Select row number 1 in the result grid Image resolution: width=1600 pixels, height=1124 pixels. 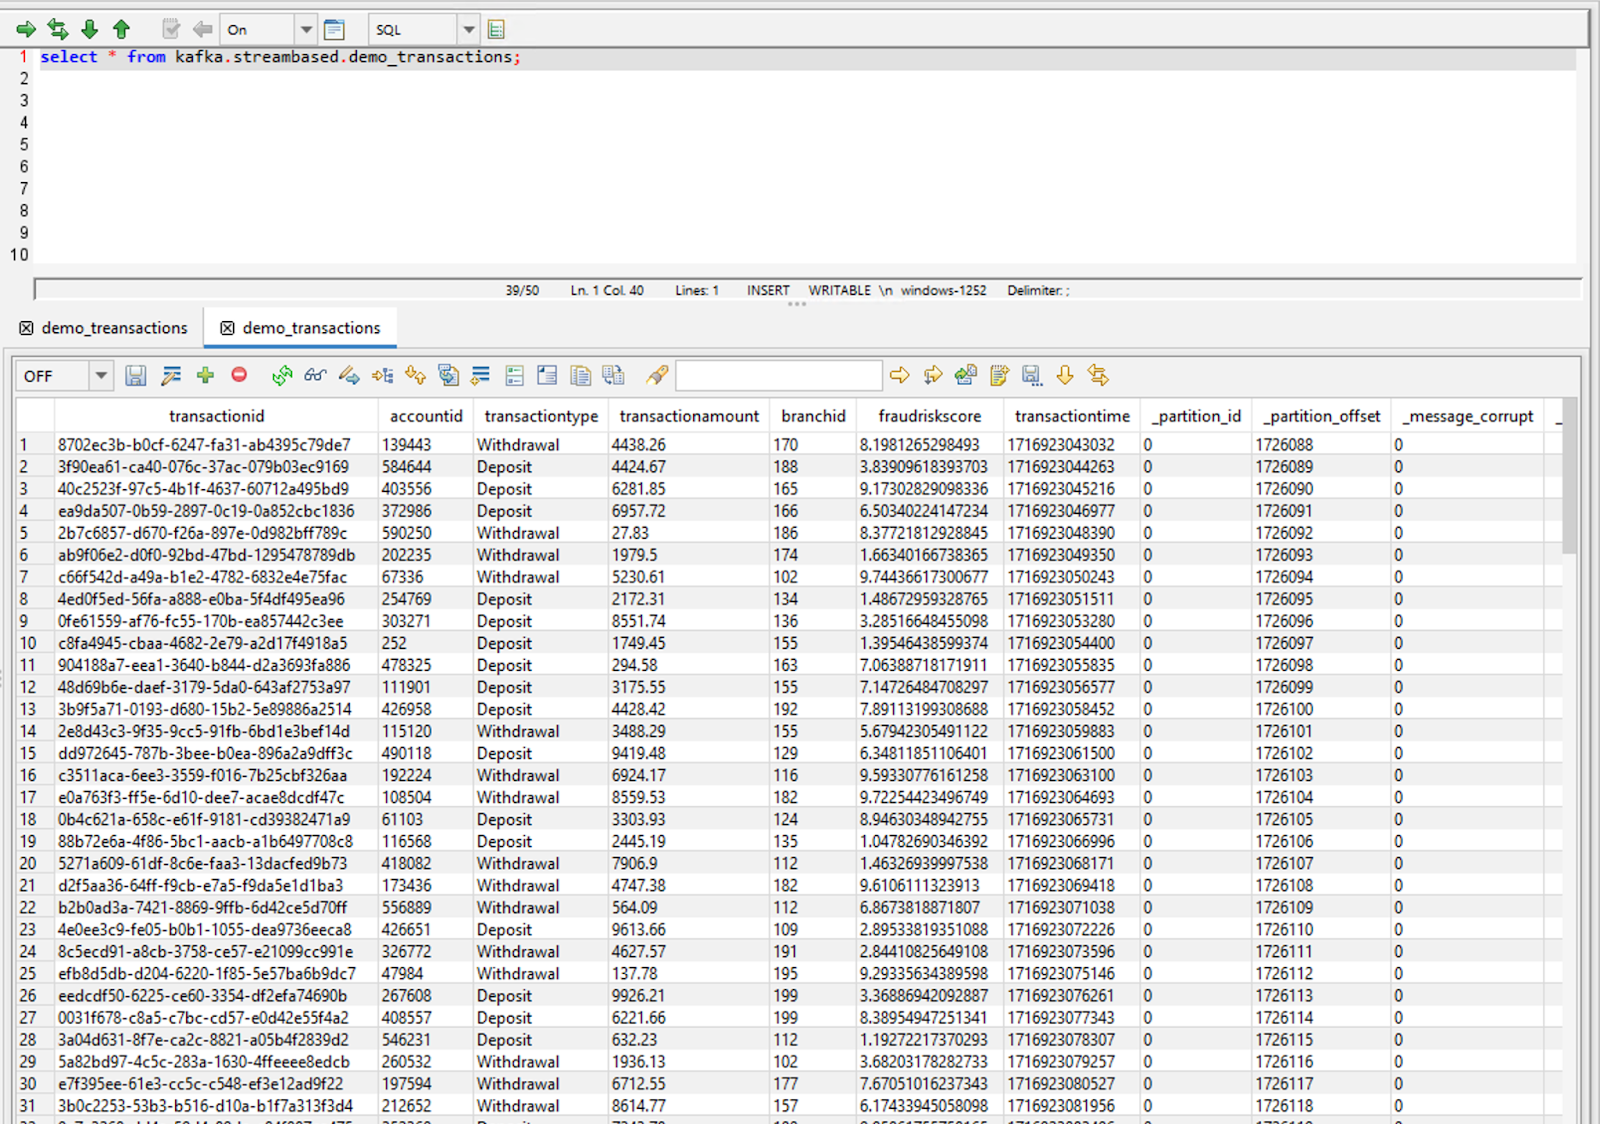pos(35,445)
